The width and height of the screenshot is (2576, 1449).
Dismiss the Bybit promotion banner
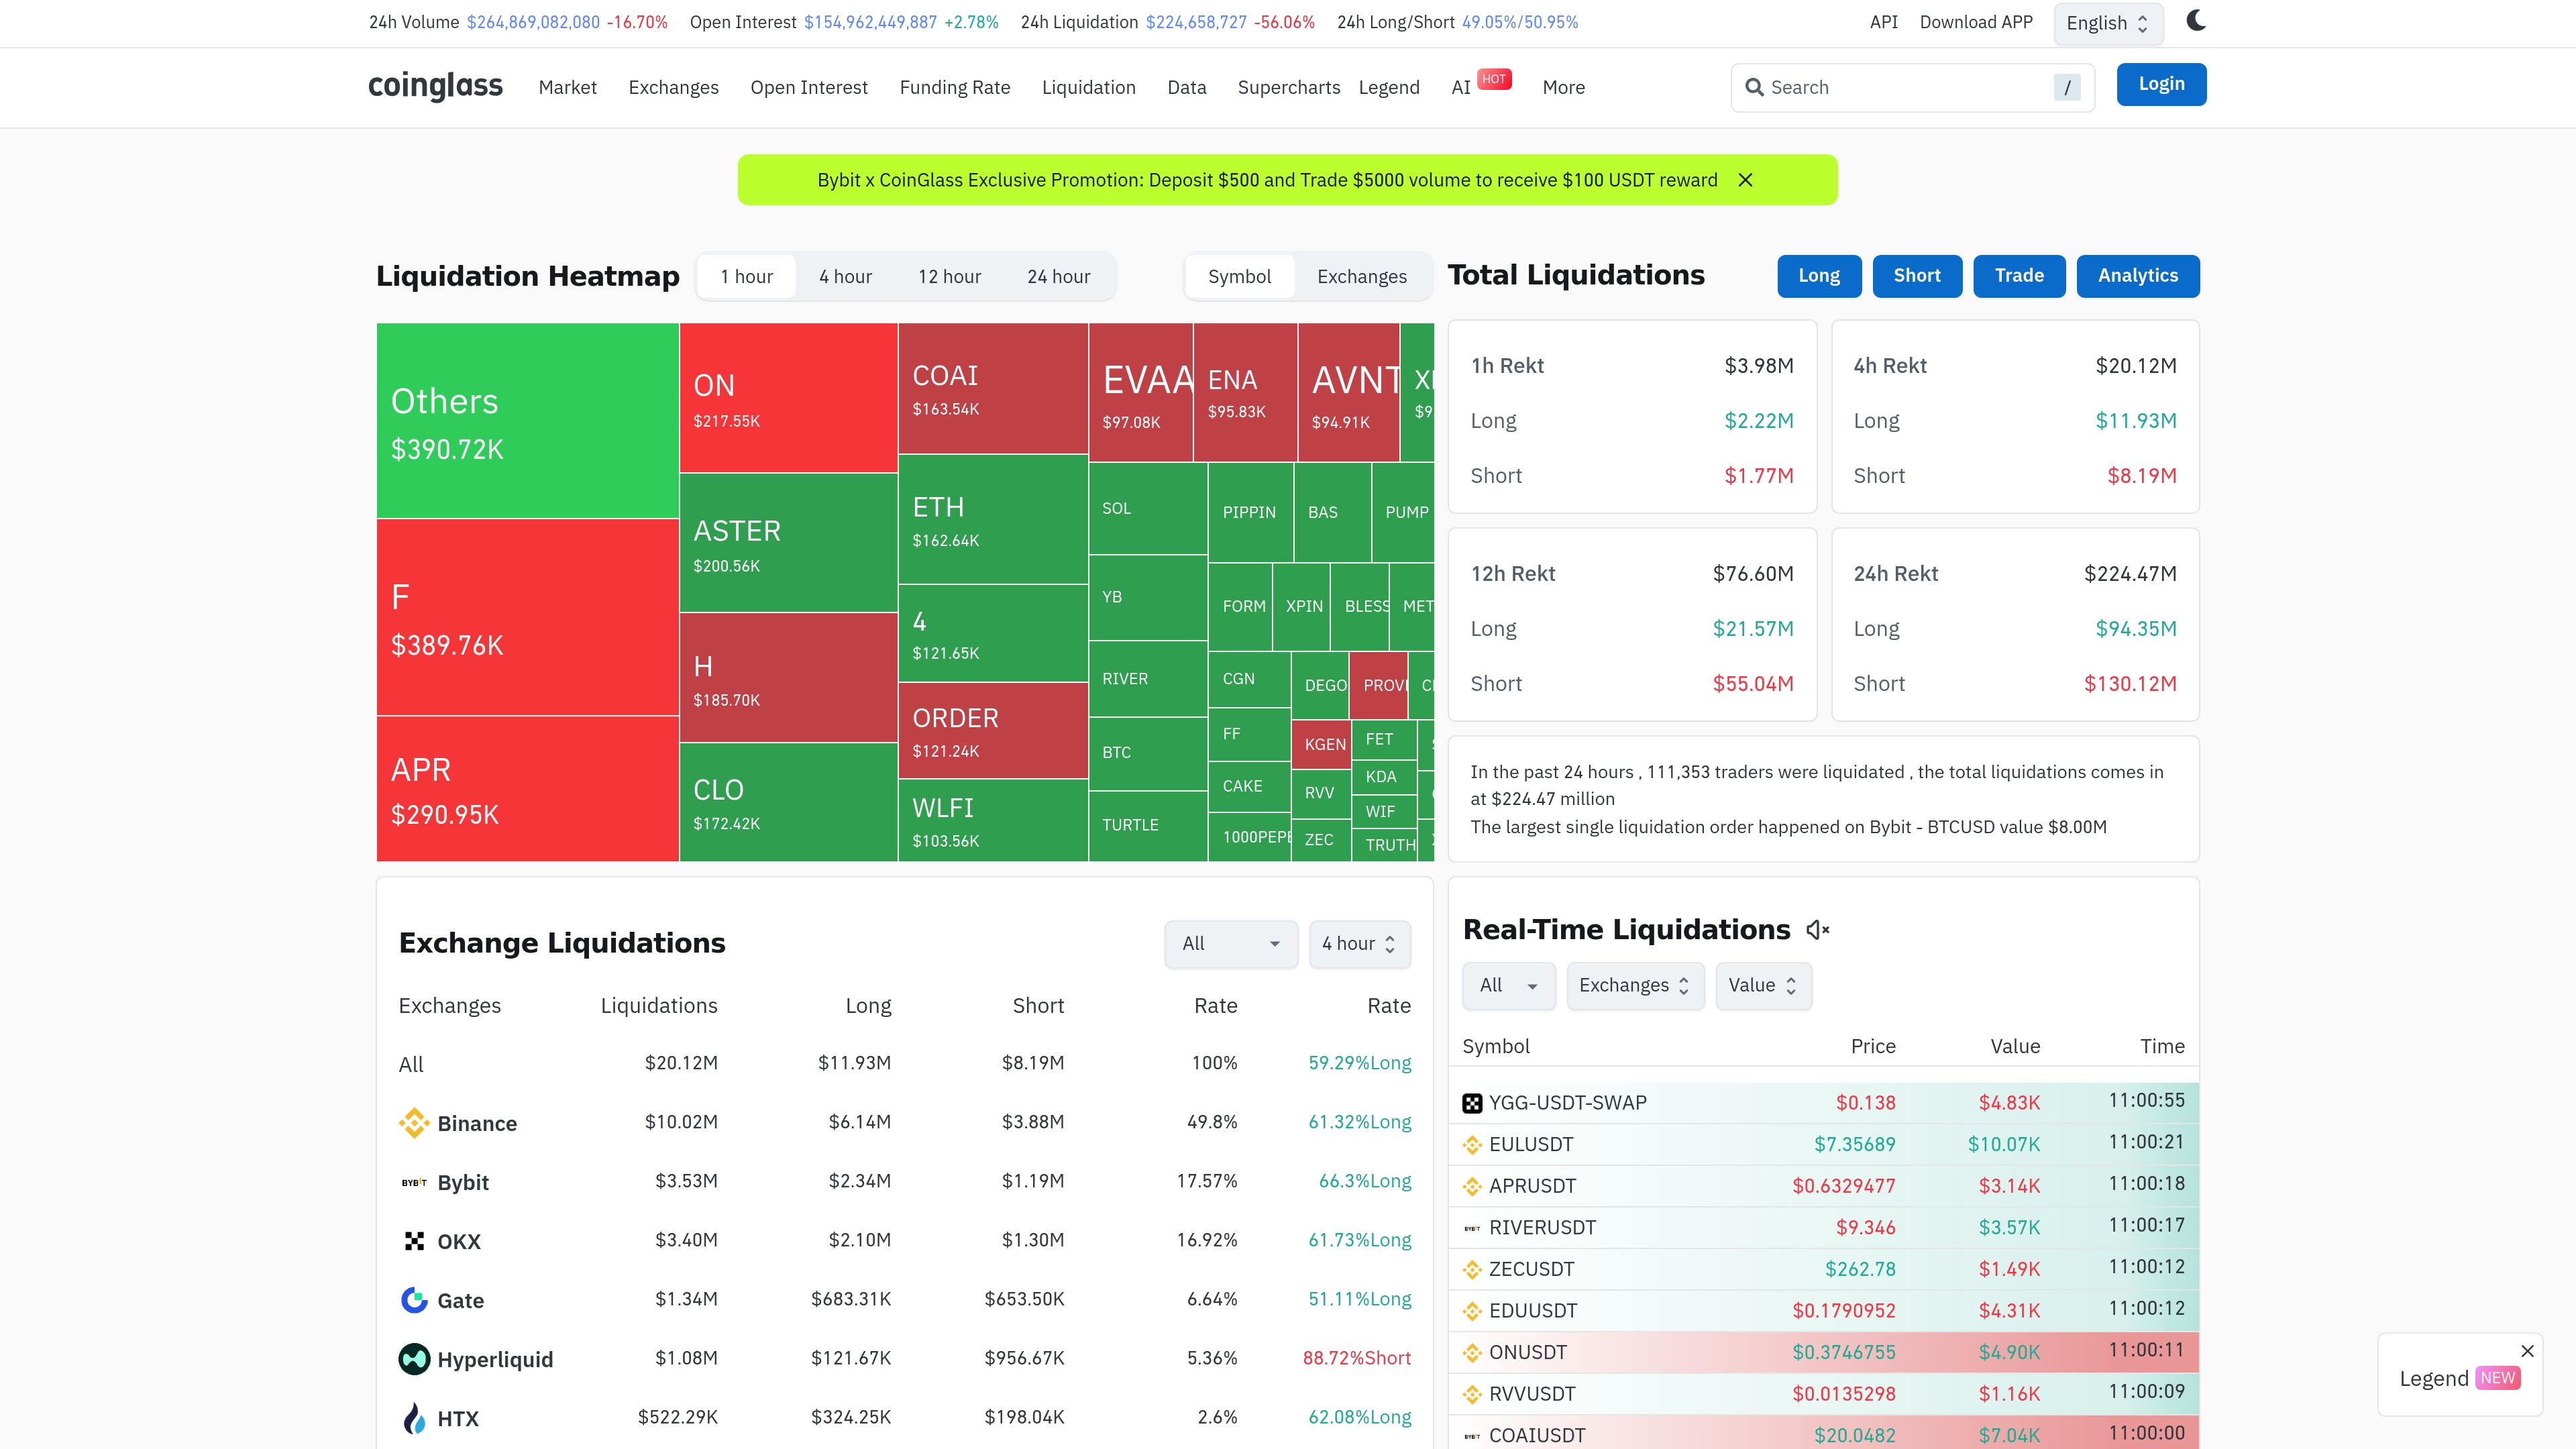pos(1745,180)
